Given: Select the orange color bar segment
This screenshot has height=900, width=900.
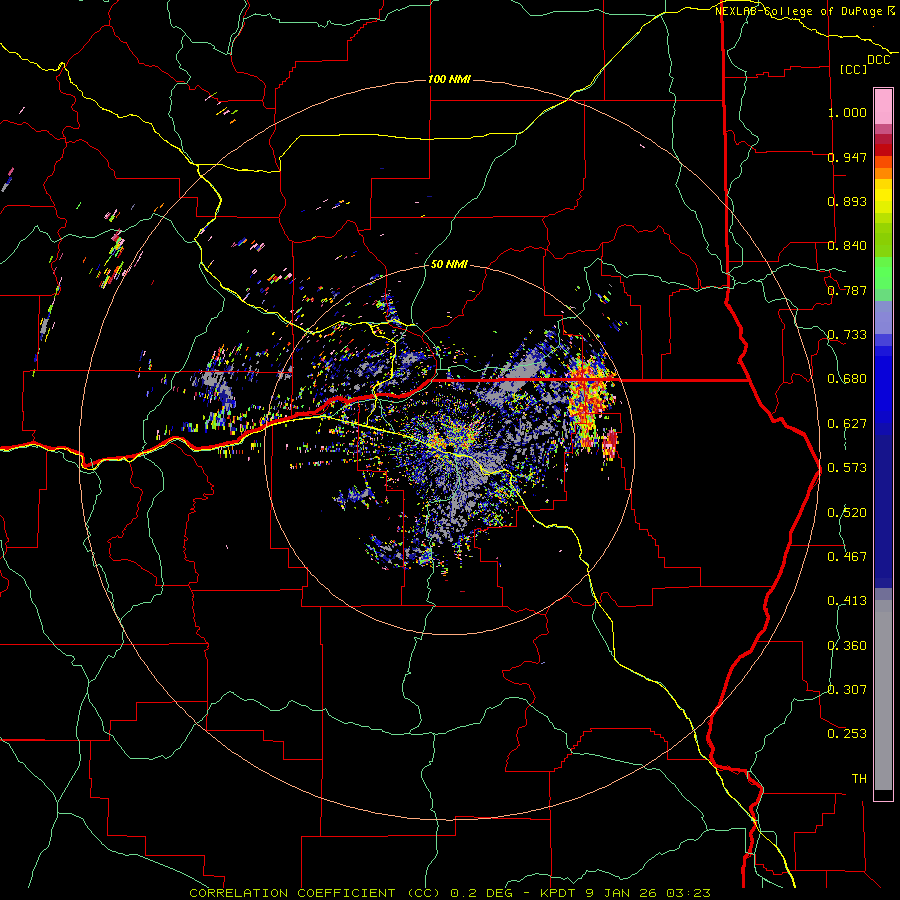Looking at the screenshot, I should pyautogui.click(x=883, y=173).
